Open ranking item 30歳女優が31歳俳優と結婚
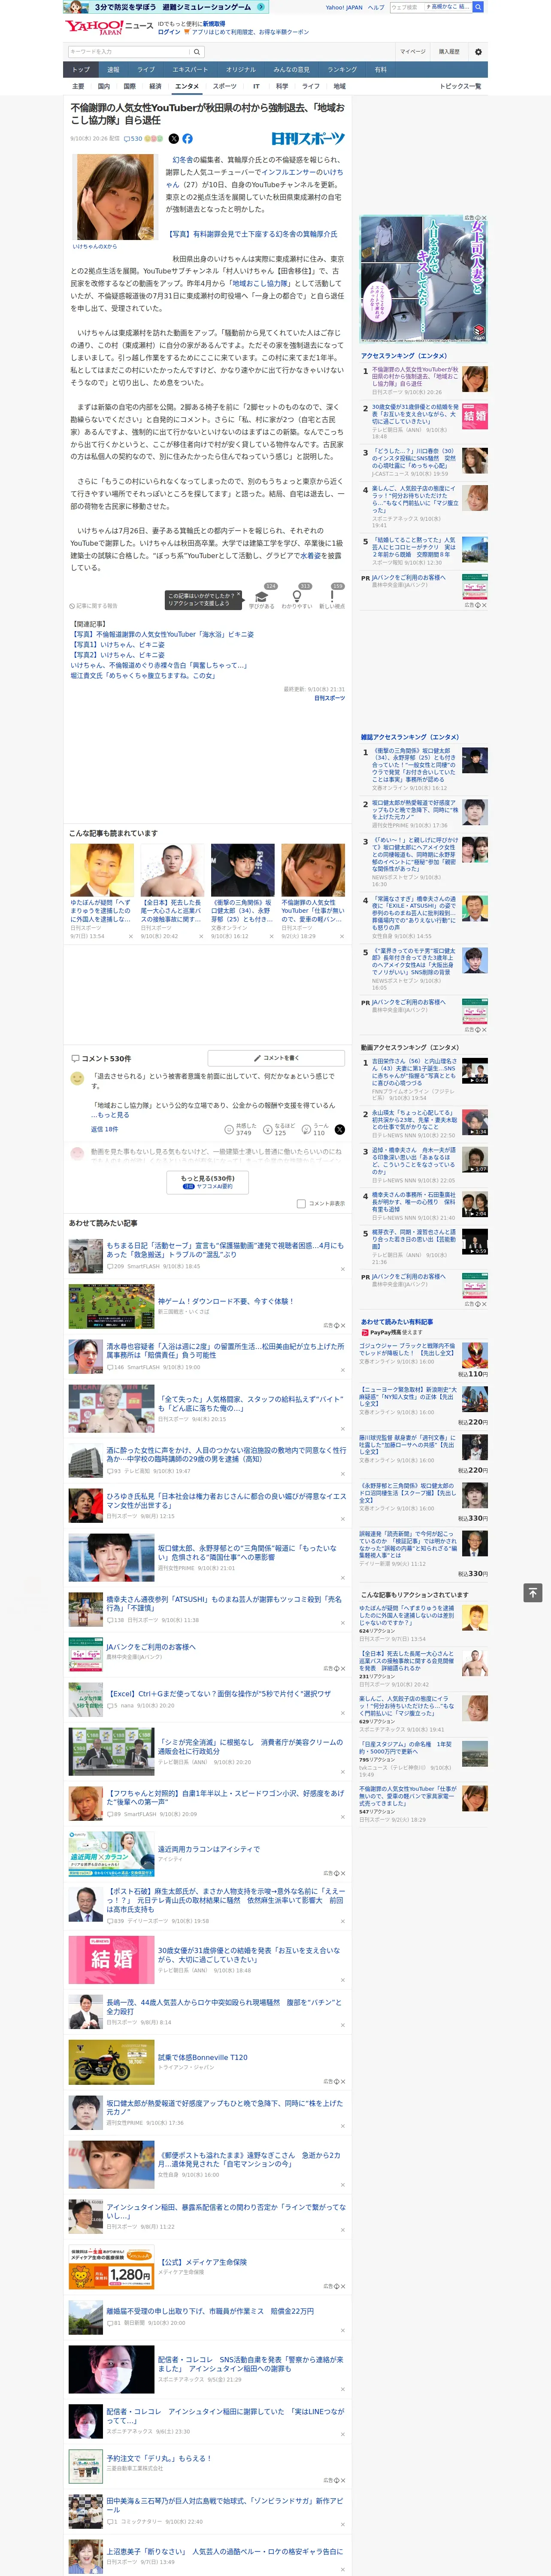 click(x=415, y=414)
